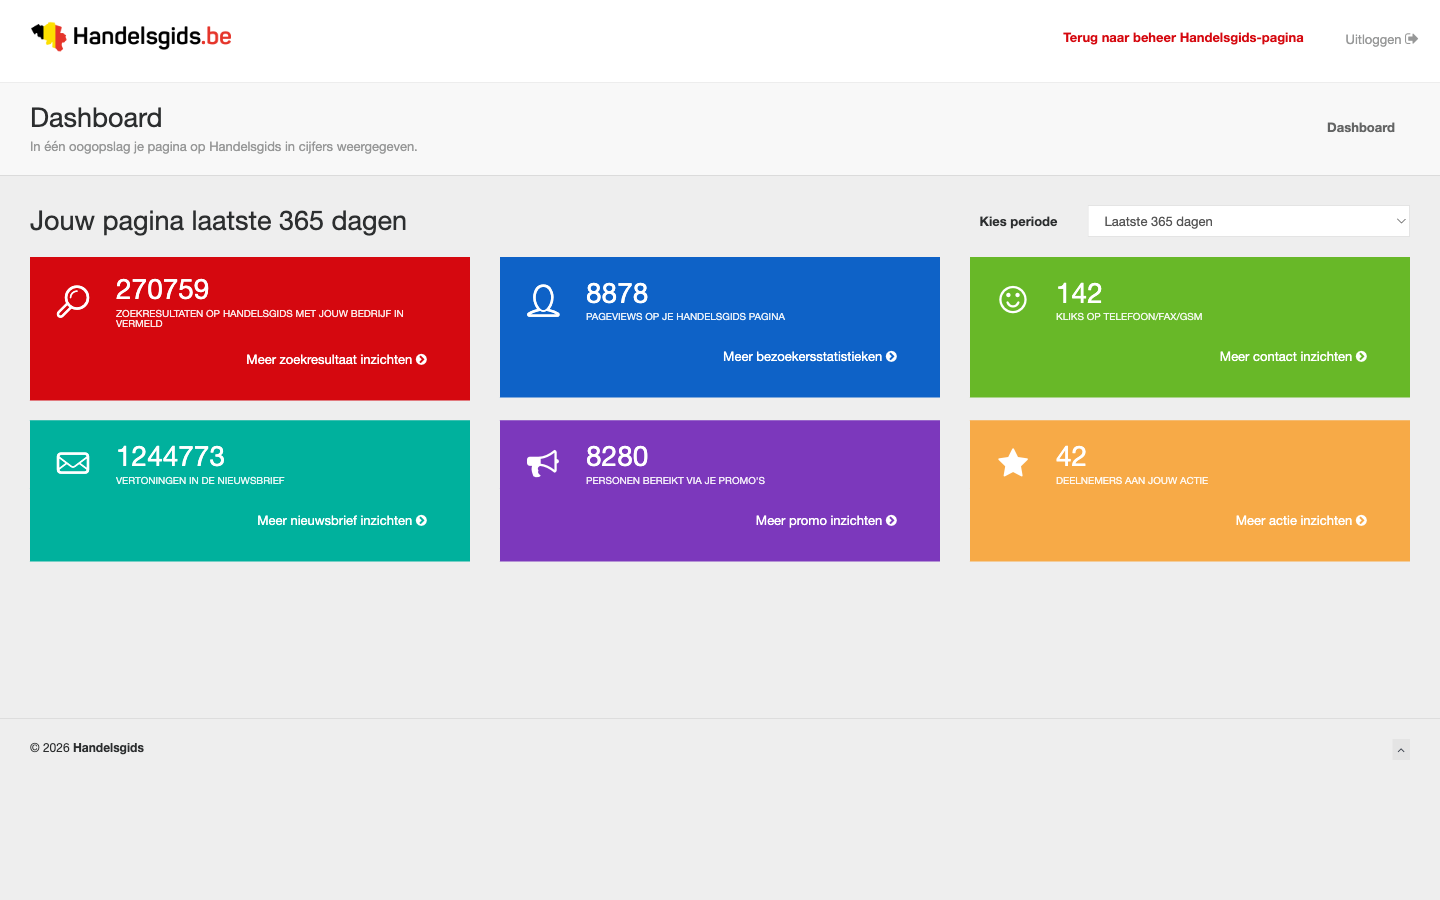Click the envelope newsletter icon
This screenshot has width=1440, height=900.
[73, 463]
